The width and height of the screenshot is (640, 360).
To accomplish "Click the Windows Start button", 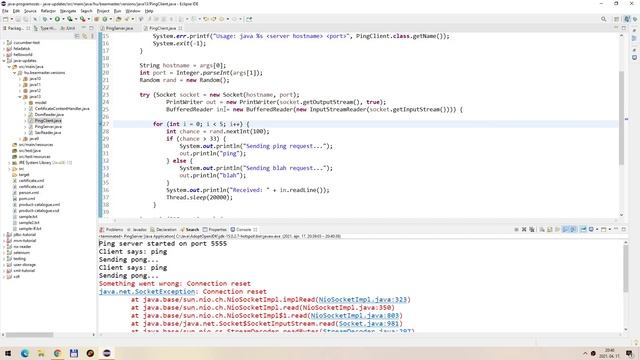I will point(7,353).
